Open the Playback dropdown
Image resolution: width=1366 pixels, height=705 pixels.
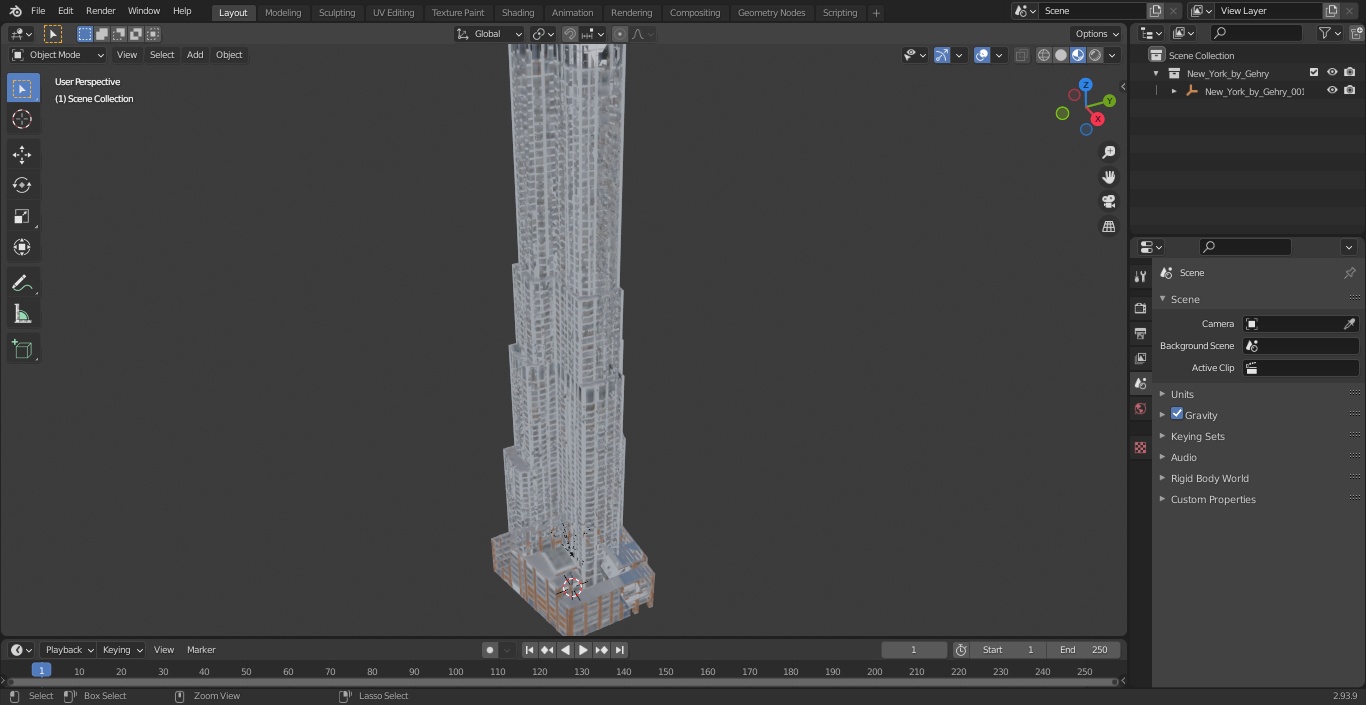click(68, 650)
